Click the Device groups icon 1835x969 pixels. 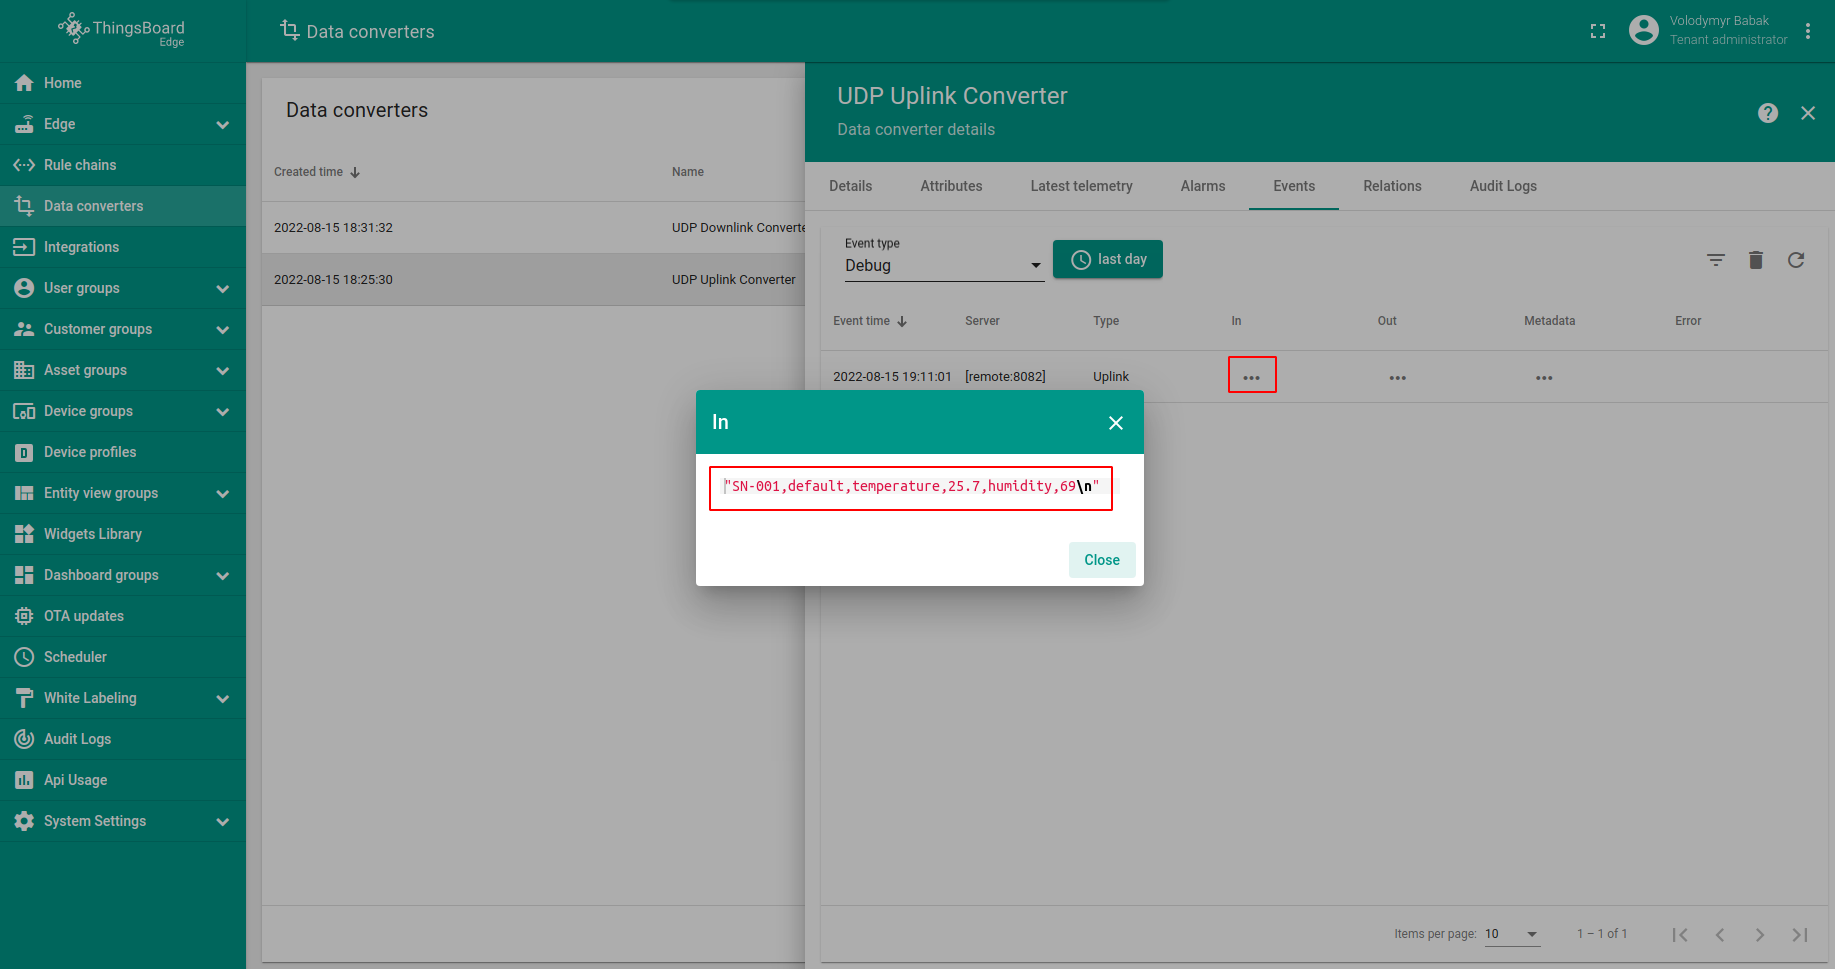coord(24,411)
